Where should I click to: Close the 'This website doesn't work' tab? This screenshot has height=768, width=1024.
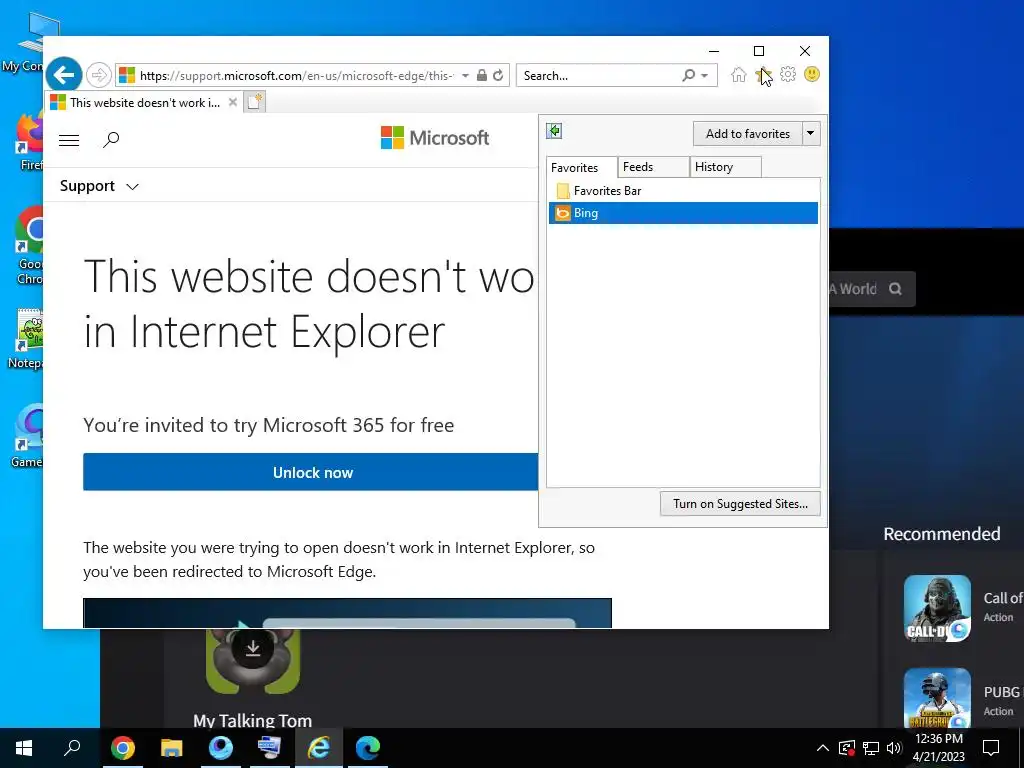[x=232, y=103]
